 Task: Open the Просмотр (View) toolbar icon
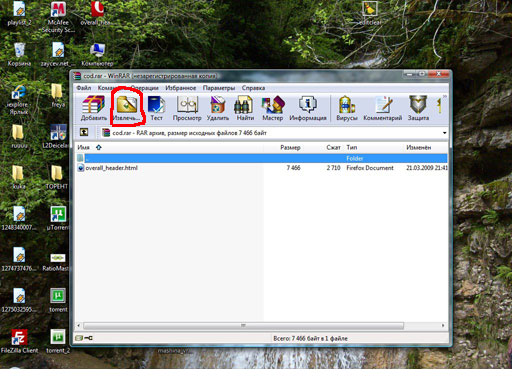(187, 108)
